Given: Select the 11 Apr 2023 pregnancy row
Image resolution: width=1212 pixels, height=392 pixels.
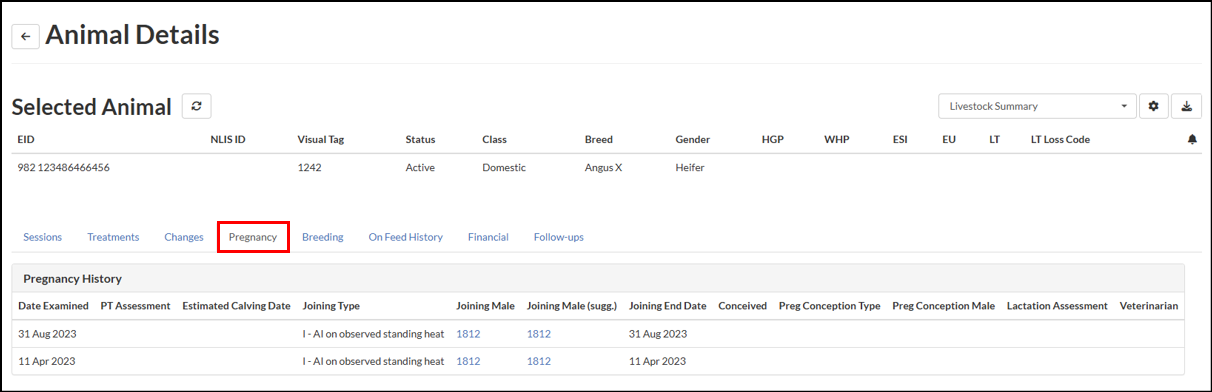Looking at the screenshot, I should (x=598, y=361).
